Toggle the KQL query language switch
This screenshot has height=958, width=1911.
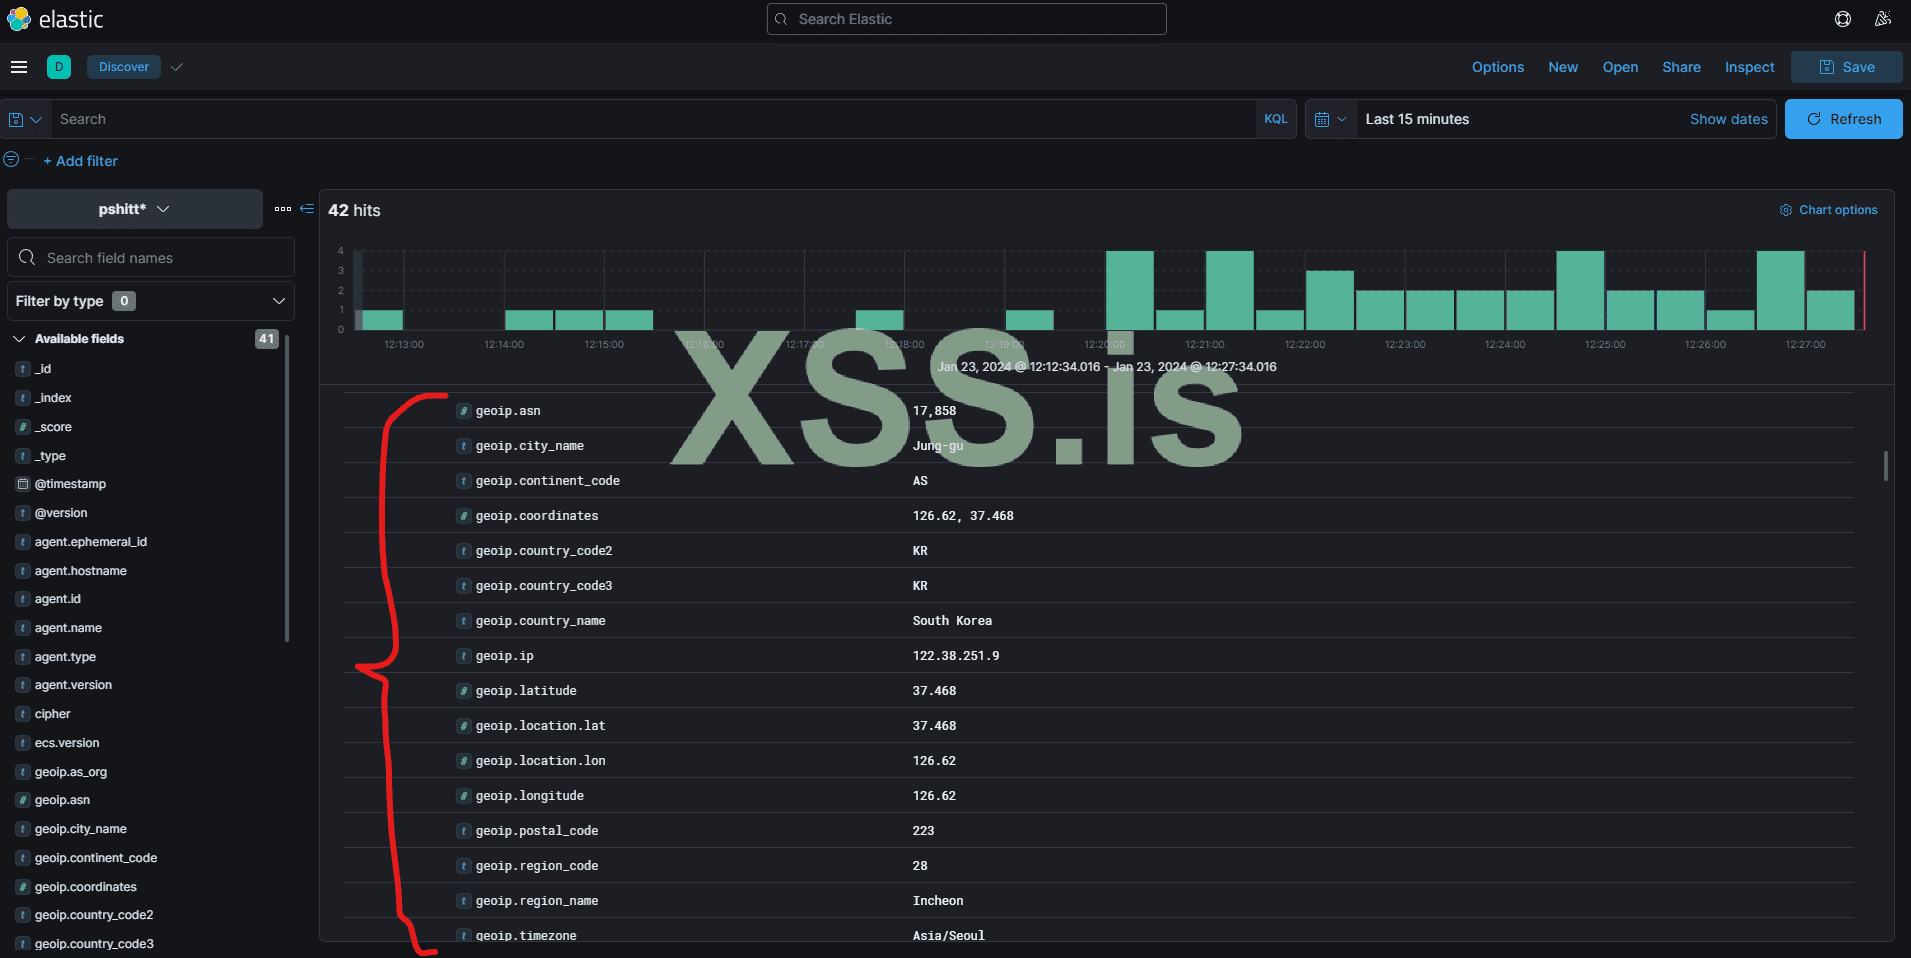(x=1275, y=119)
